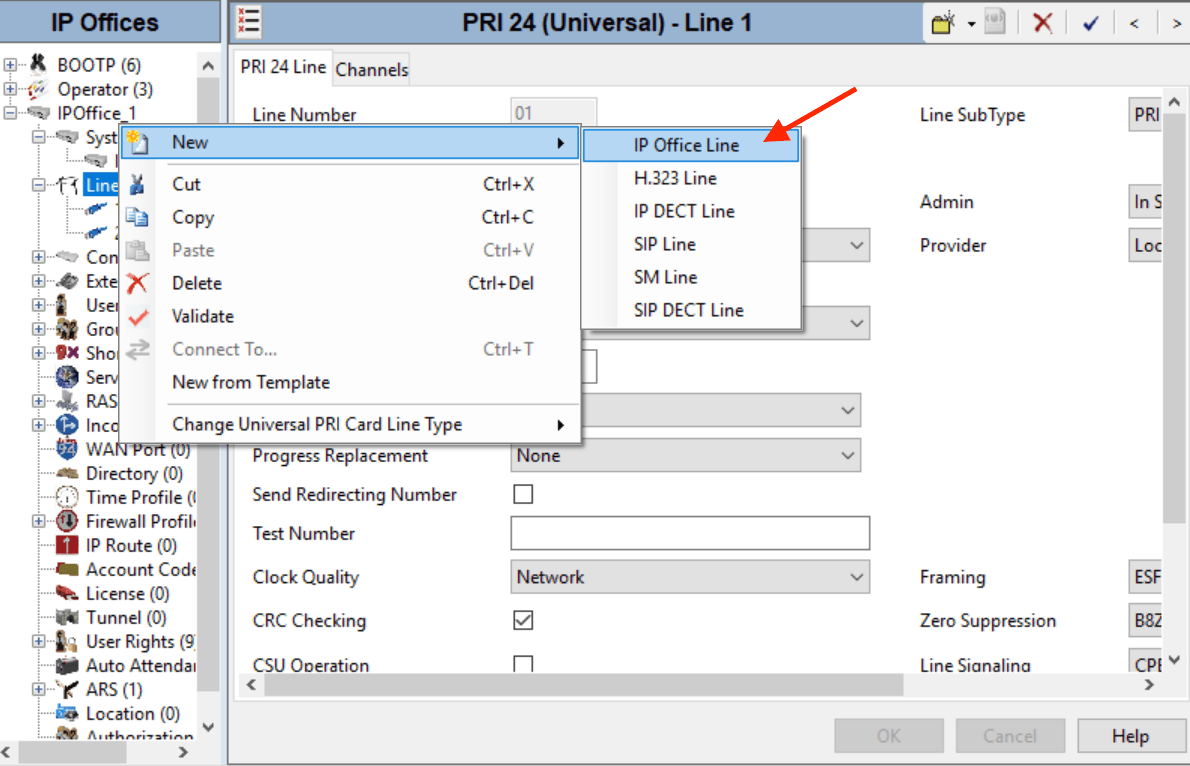
Task: Click the delete record red X toolbar icon
Action: point(1043,23)
